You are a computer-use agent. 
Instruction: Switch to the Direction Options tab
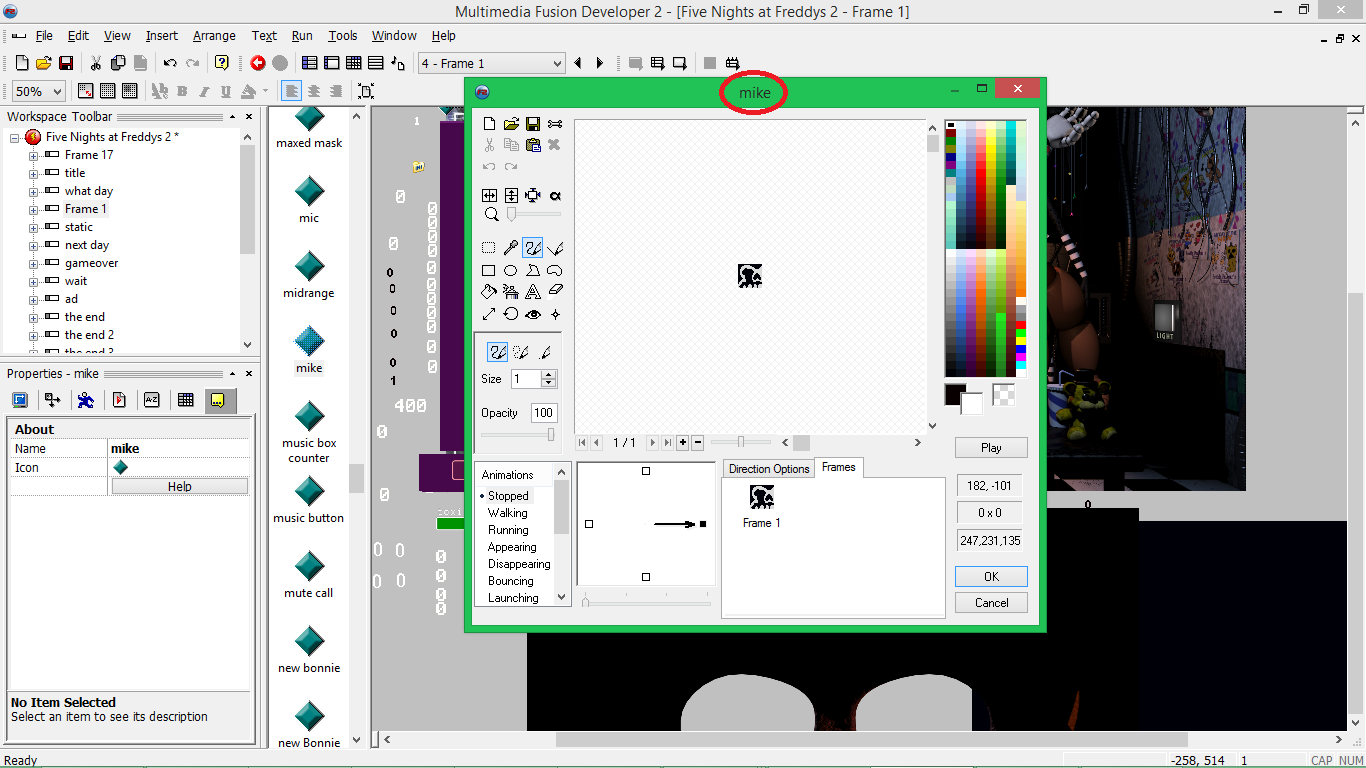click(769, 469)
